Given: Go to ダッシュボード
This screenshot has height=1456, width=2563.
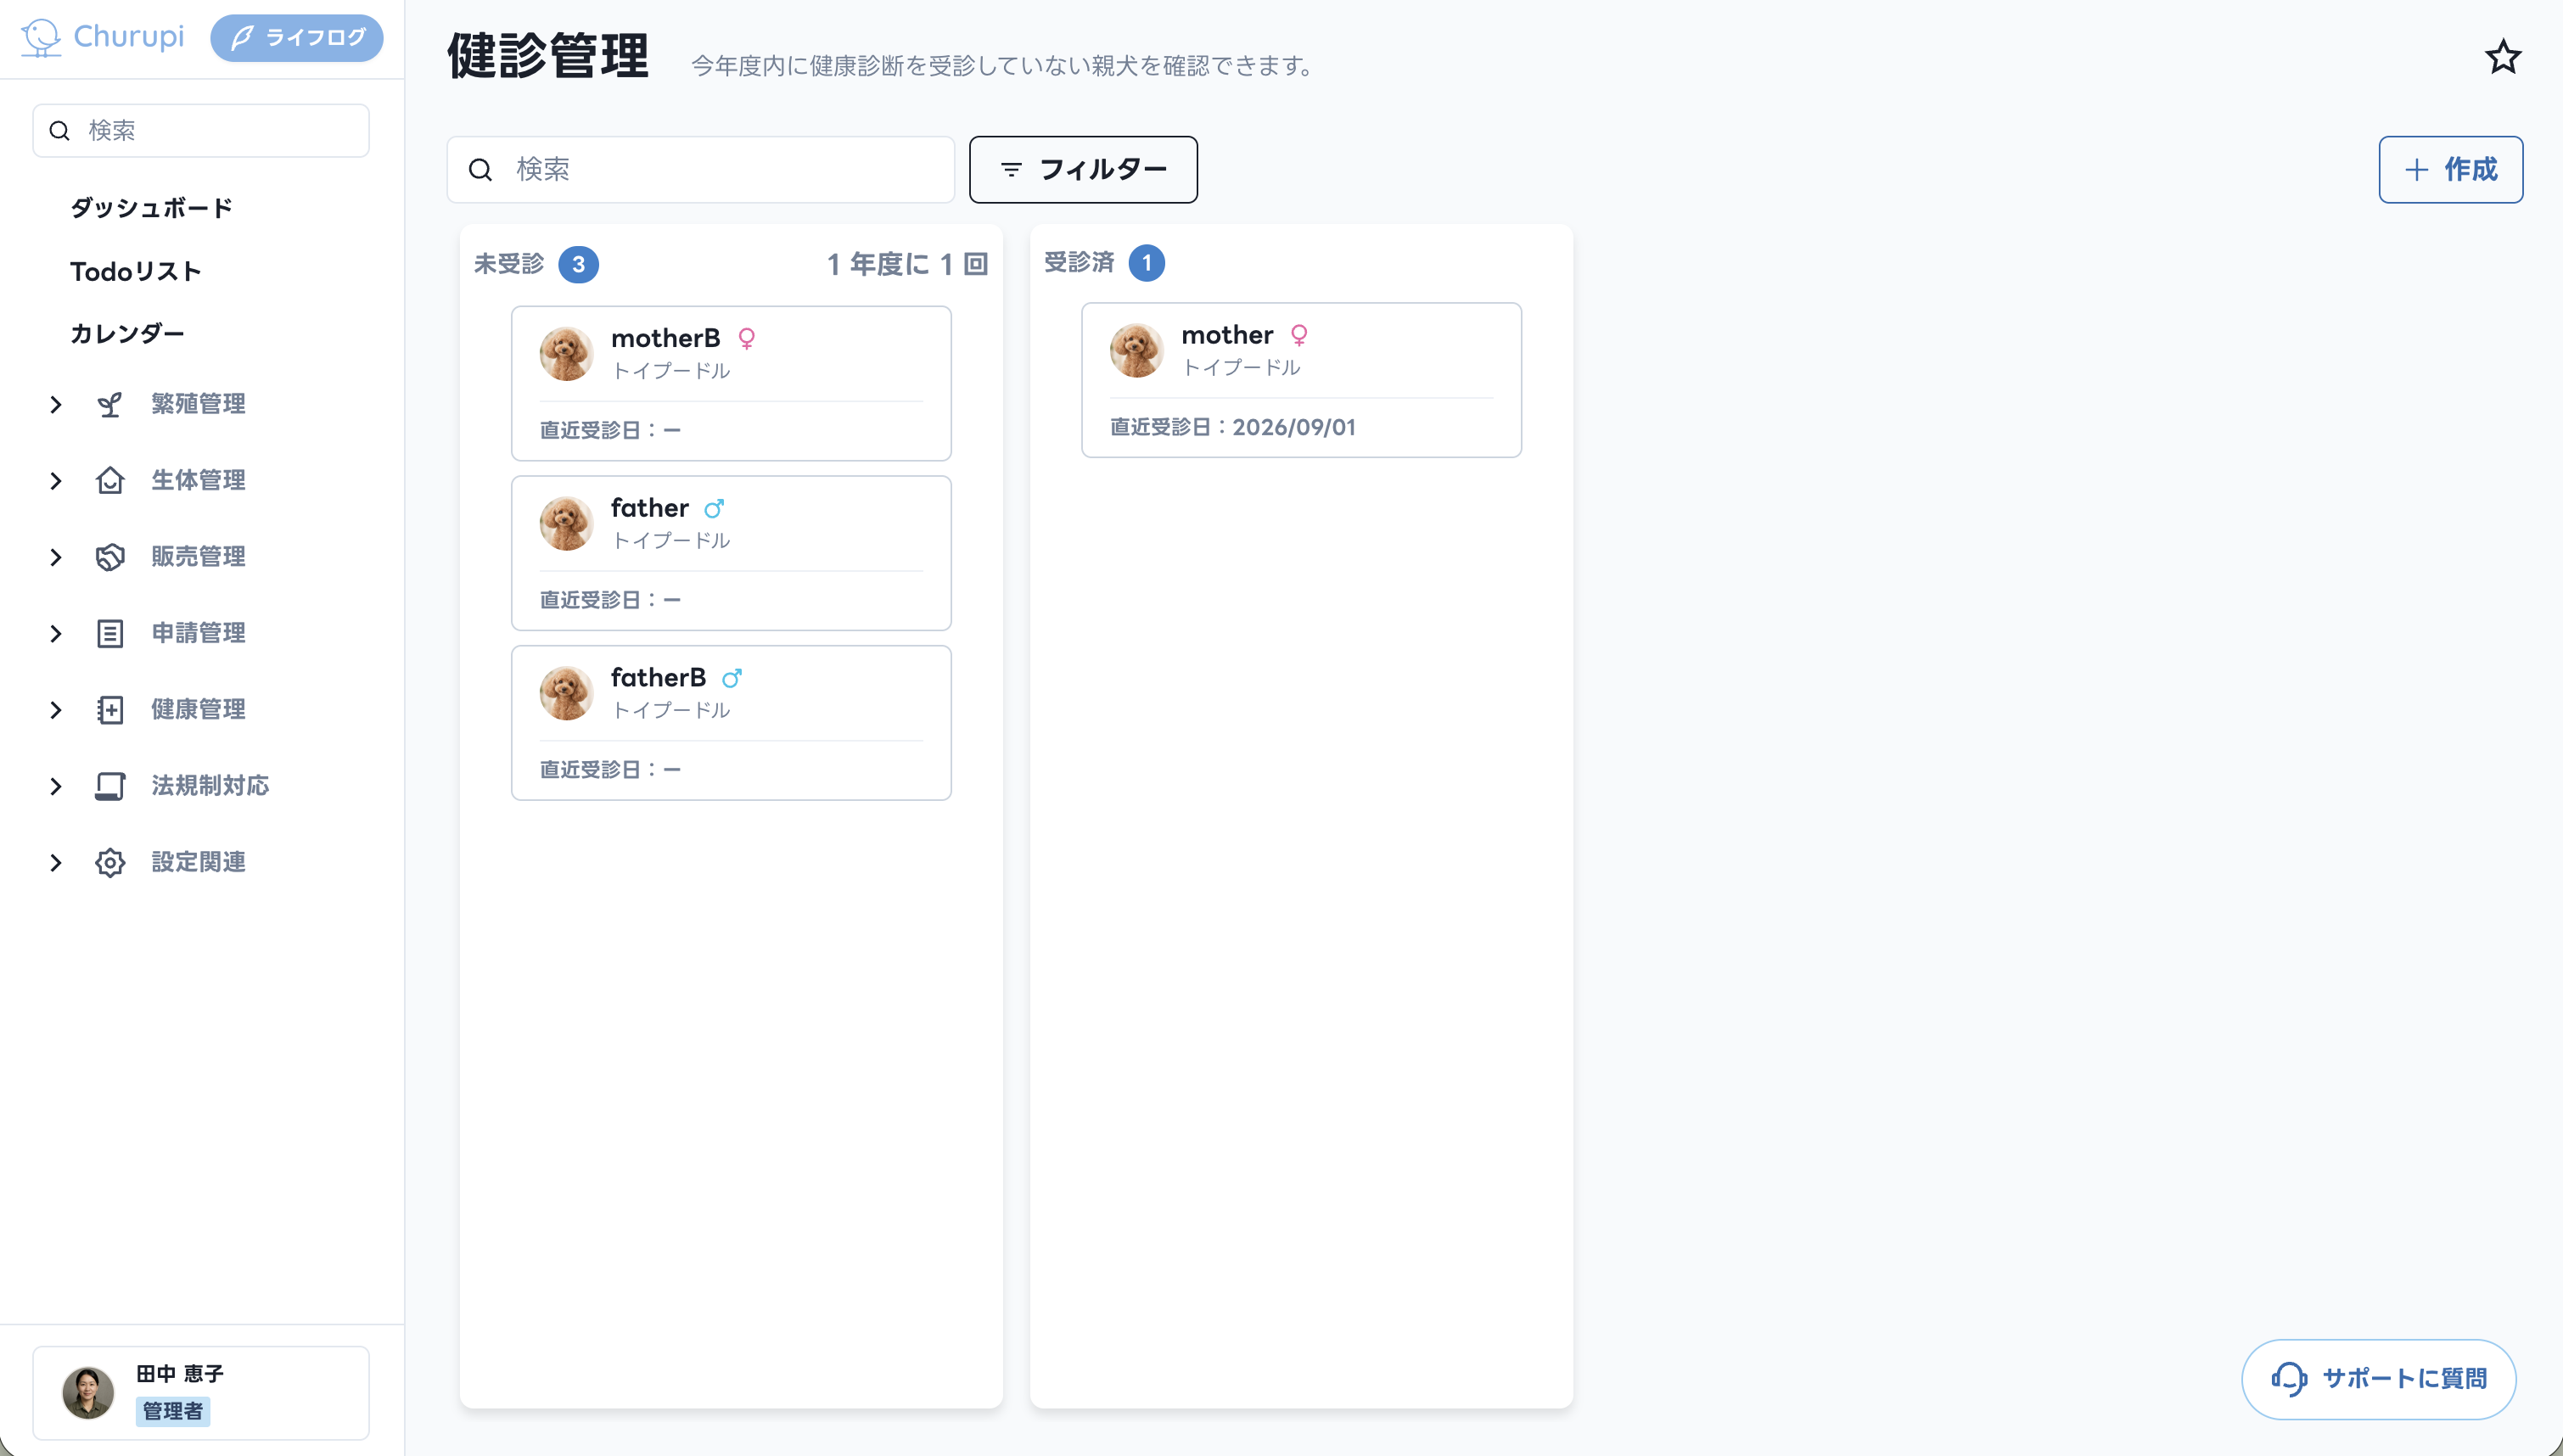Looking at the screenshot, I should (x=151, y=208).
